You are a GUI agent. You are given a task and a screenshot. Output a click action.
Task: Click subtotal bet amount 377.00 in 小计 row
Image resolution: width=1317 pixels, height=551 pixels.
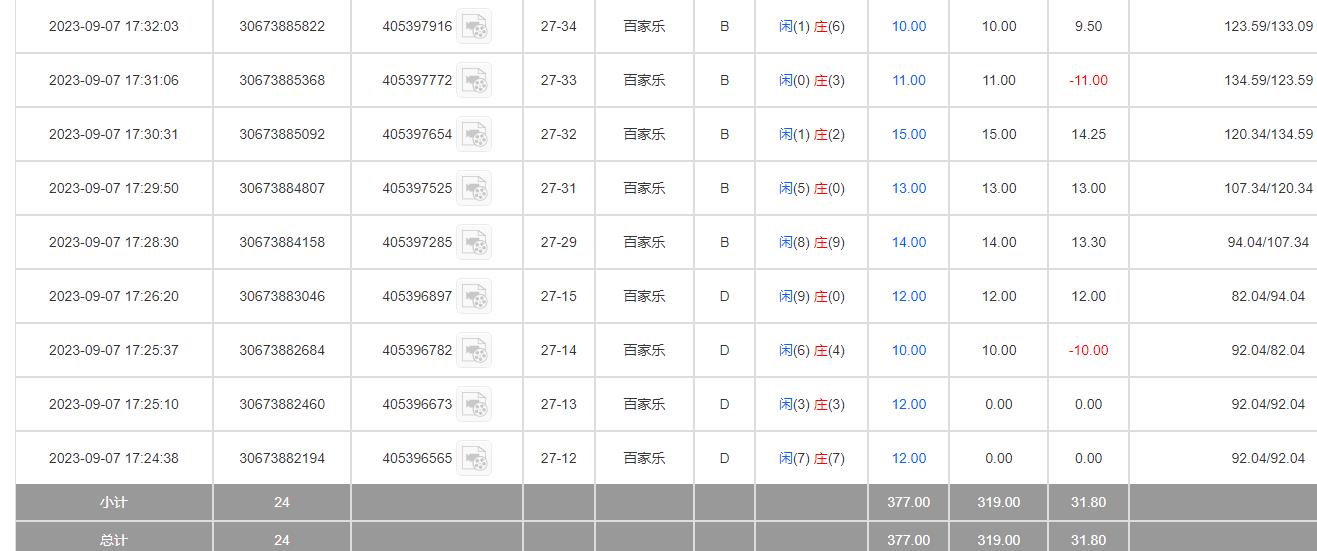pos(909,502)
